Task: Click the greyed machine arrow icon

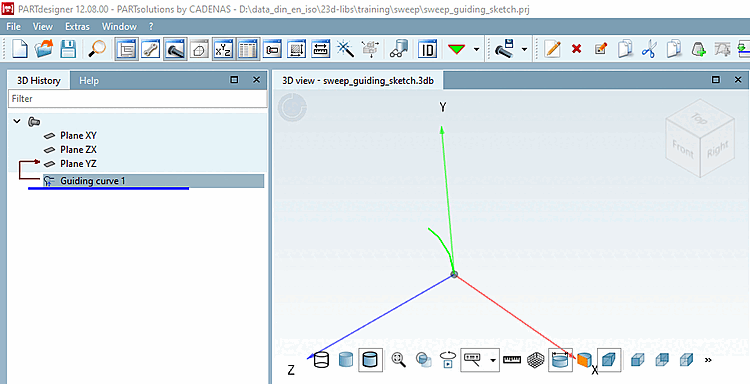Action: click(370, 49)
